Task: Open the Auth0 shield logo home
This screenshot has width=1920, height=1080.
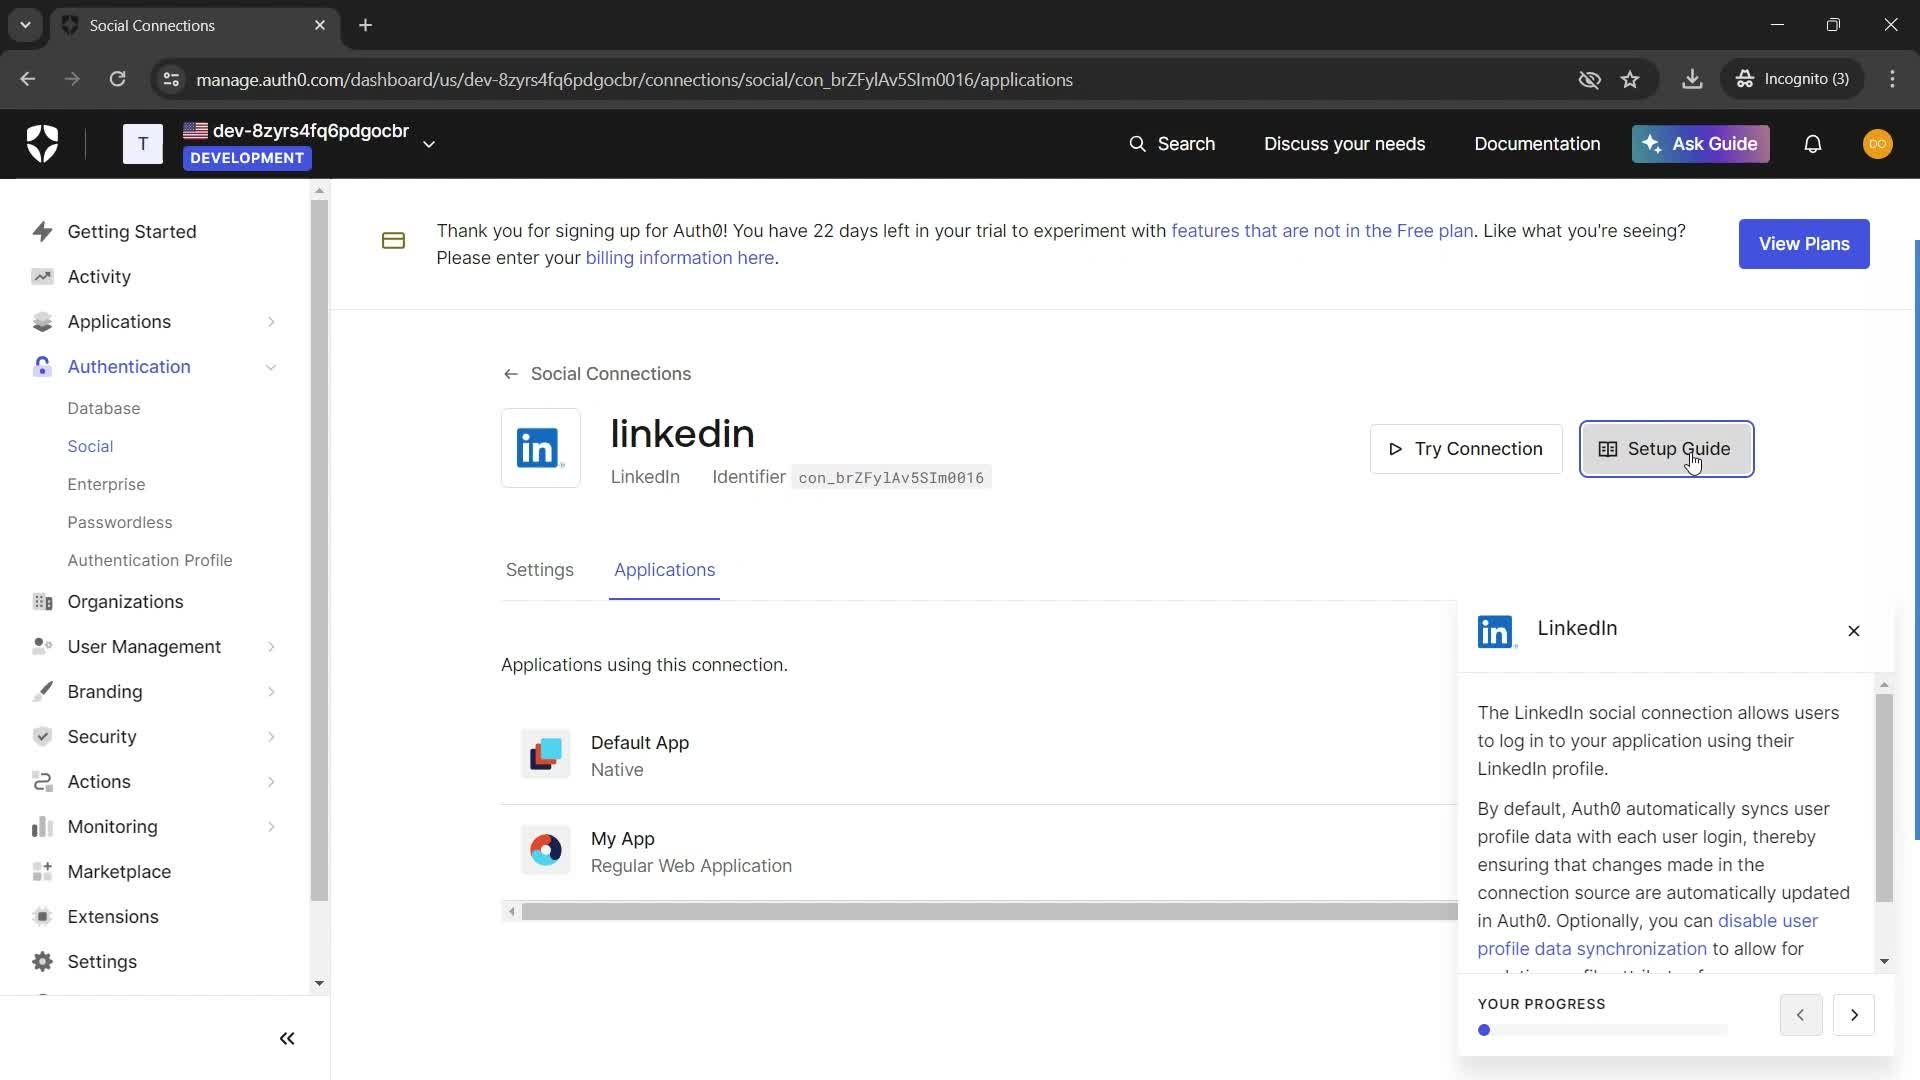Action: click(x=42, y=144)
